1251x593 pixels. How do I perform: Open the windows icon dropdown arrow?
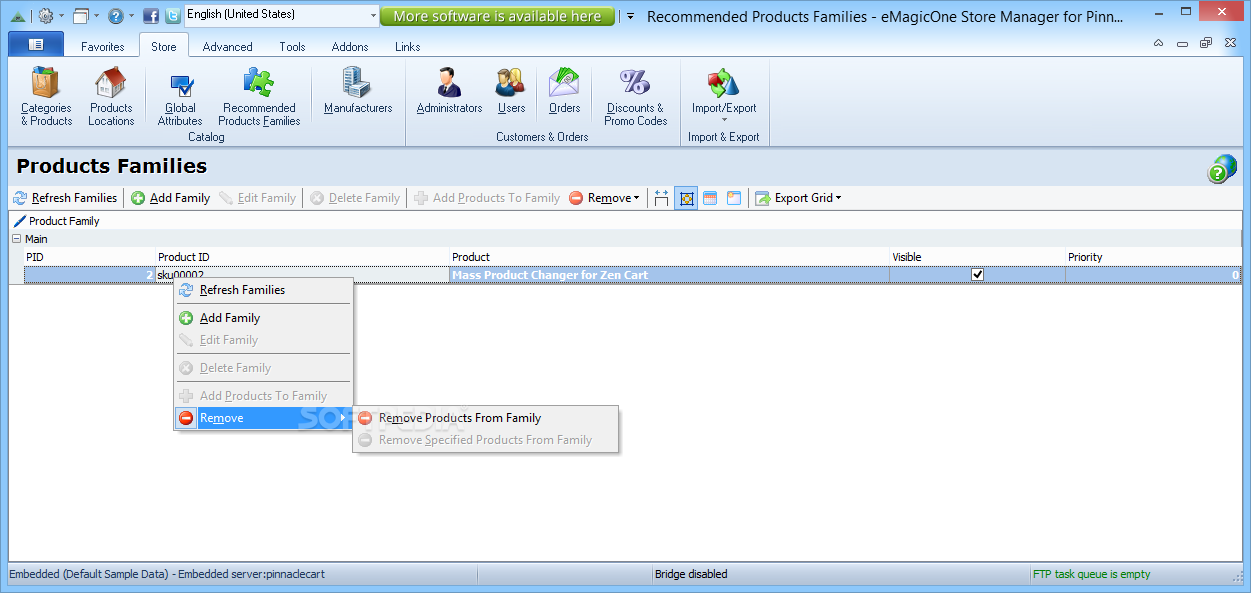tap(97, 16)
